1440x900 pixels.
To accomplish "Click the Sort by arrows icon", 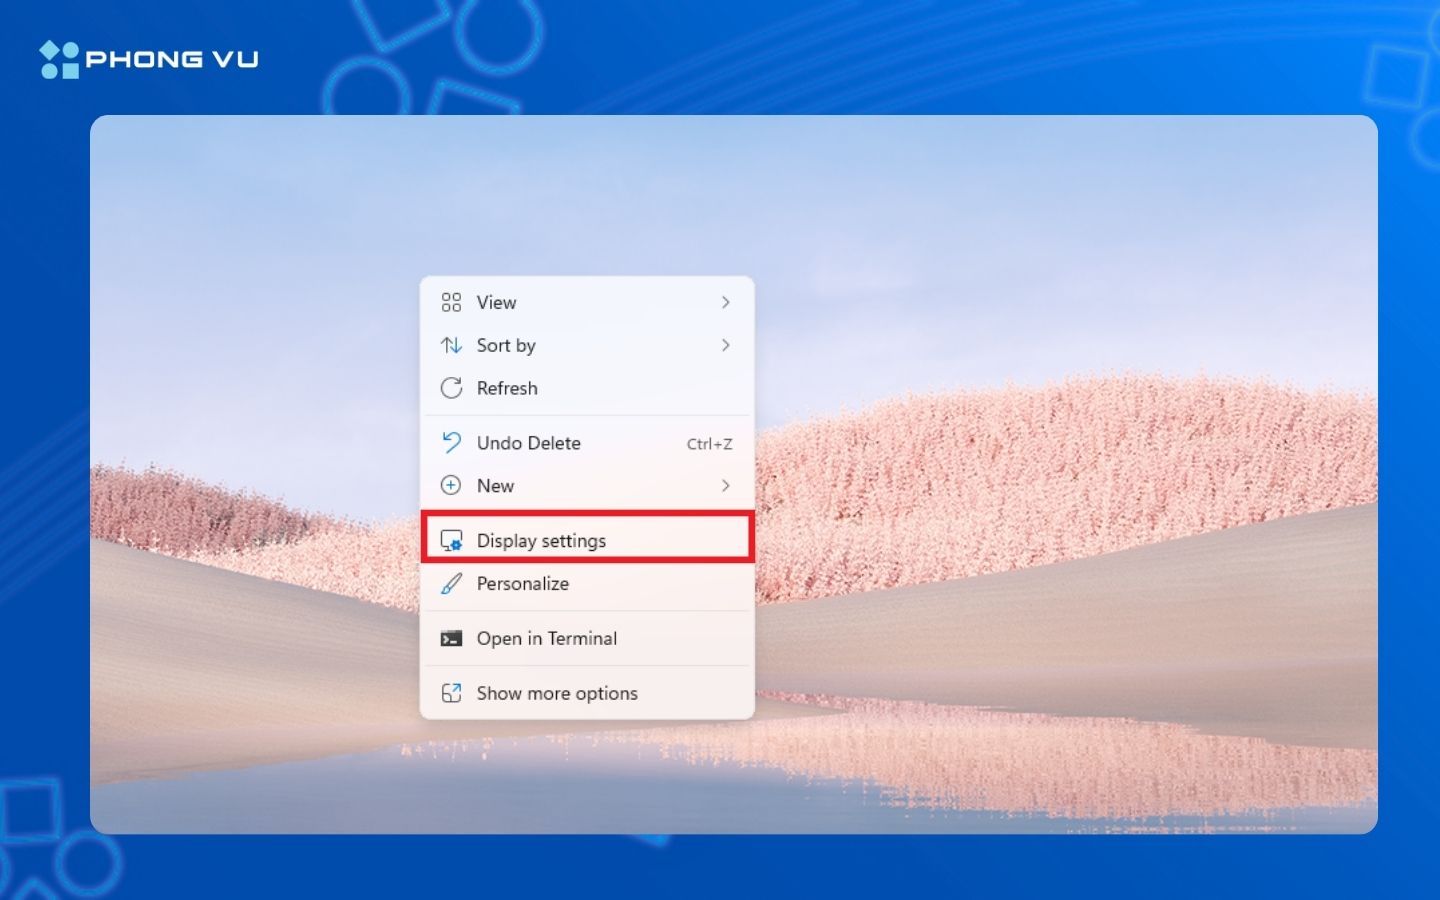I will pyautogui.click(x=452, y=345).
